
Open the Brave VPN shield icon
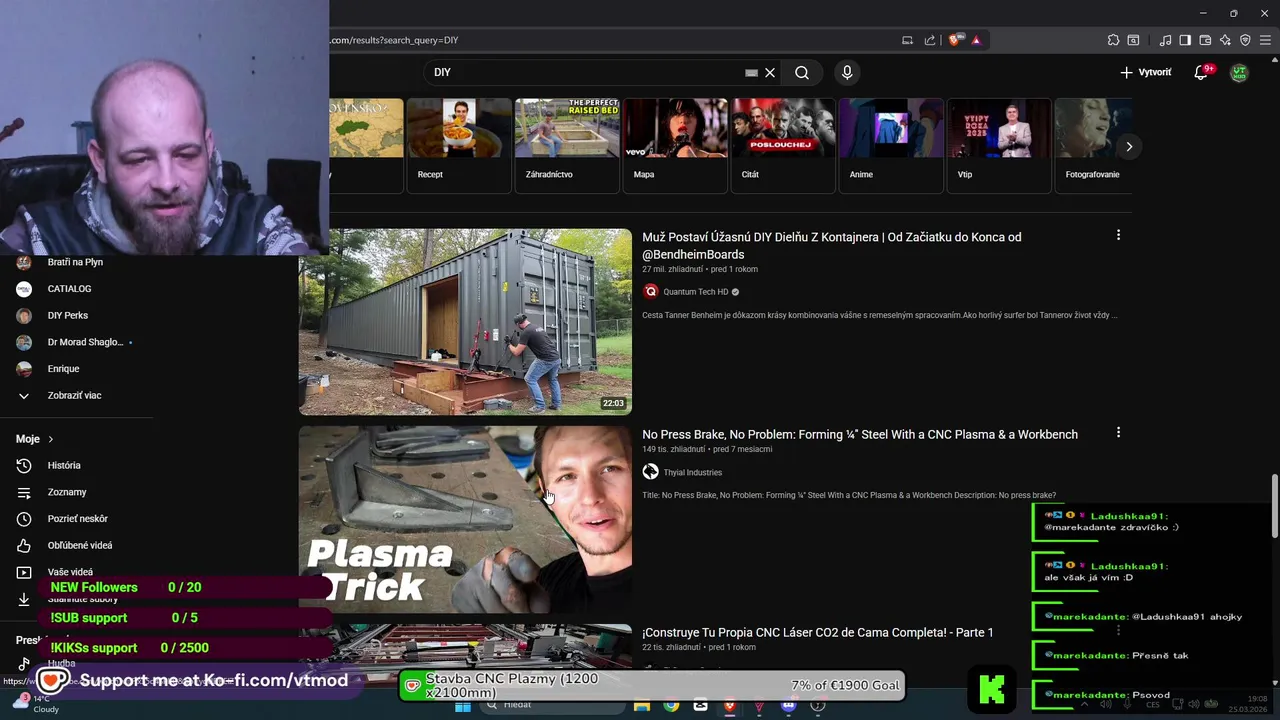tap(1245, 40)
